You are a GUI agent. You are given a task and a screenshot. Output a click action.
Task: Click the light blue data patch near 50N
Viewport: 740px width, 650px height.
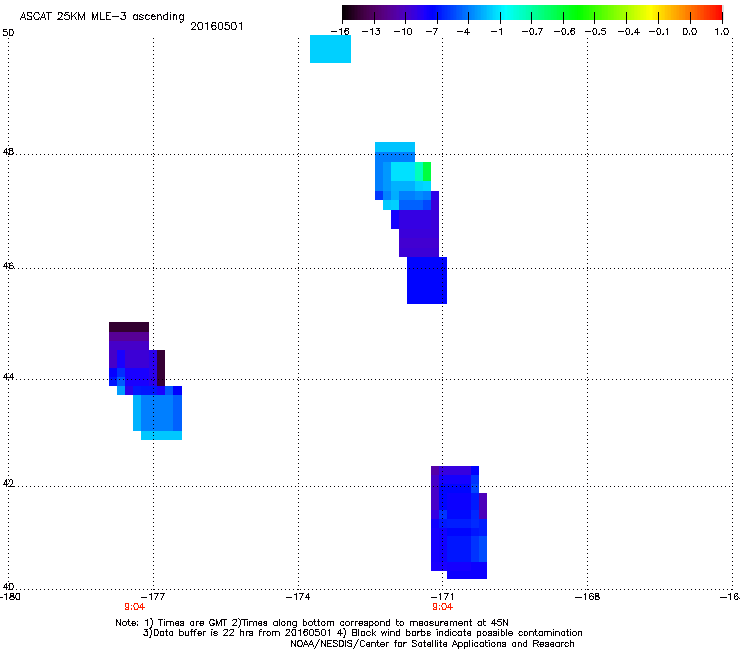(x=330, y=49)
